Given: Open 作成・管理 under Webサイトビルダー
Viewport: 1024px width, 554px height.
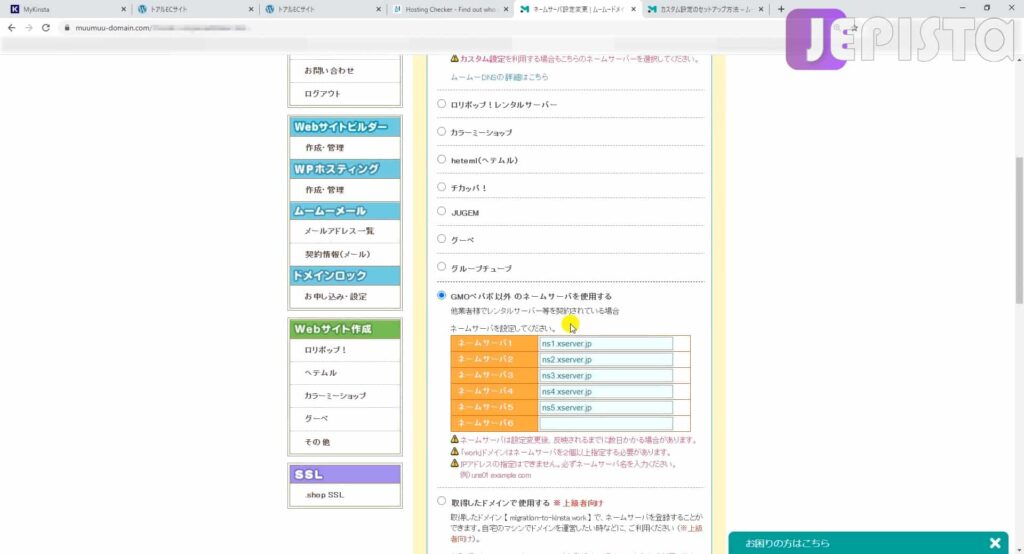Looking at the screenshot, I should pos(325,148).
